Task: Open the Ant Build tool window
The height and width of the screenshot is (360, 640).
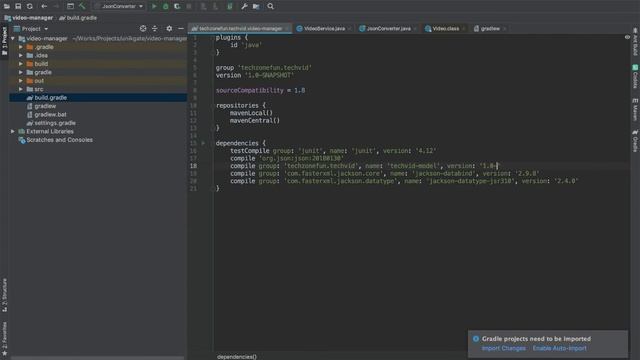Action: coord(635,42)
